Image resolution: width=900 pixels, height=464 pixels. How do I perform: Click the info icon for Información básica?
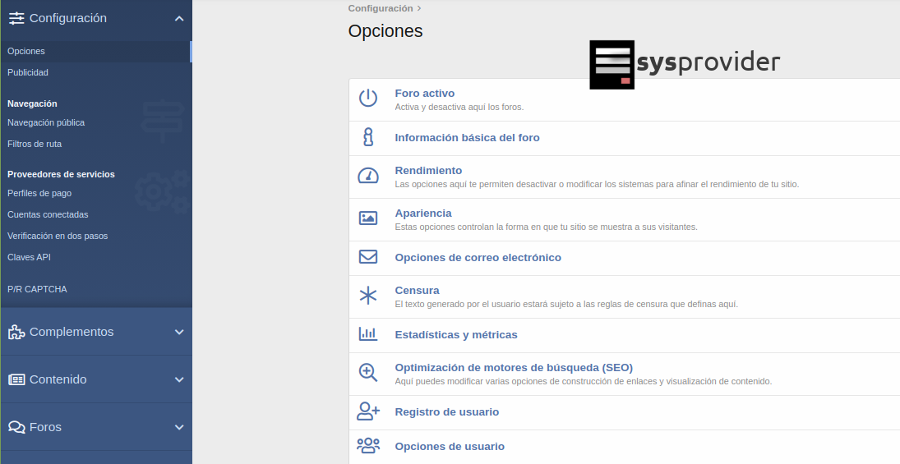pos(368,137)
